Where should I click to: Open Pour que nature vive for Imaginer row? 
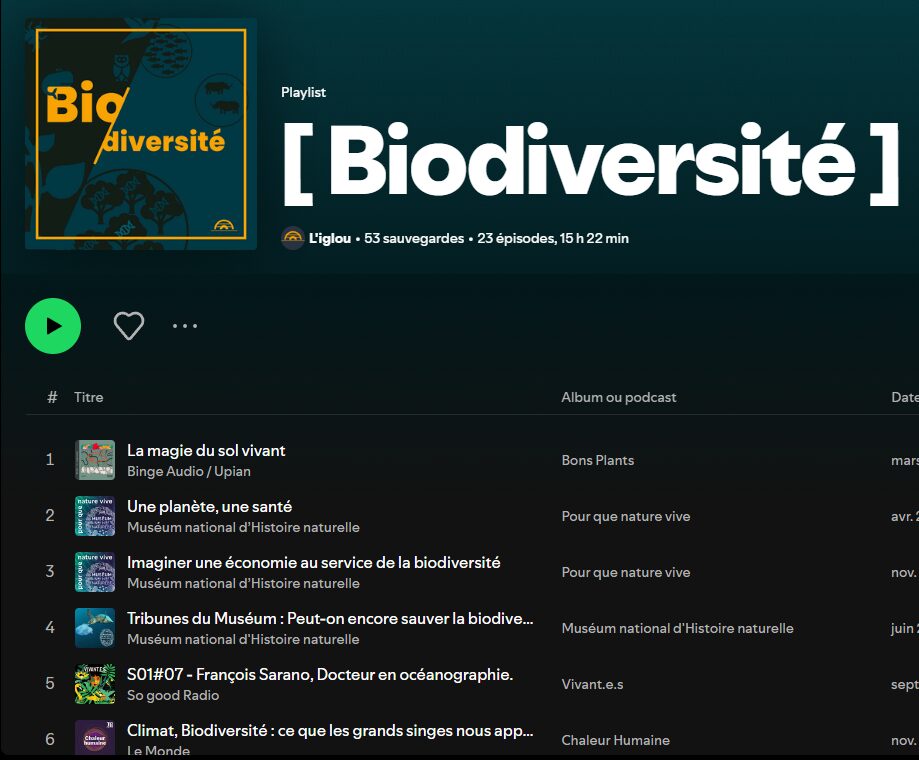click(626, 572)
